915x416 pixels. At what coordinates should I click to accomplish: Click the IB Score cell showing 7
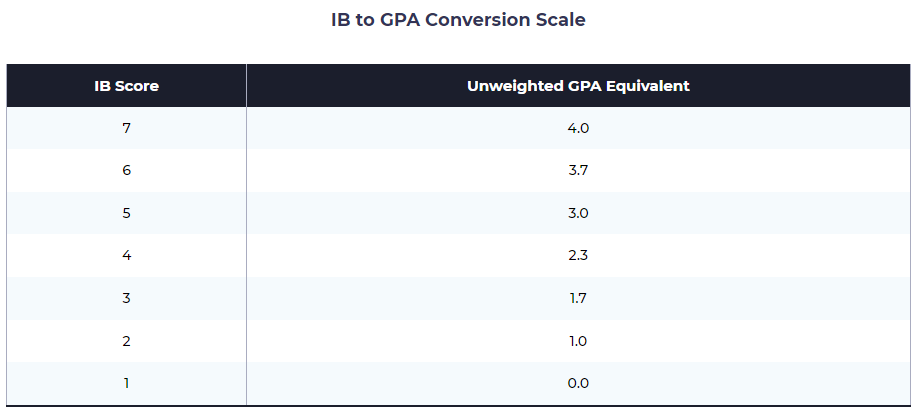click(x=127, y=128)
